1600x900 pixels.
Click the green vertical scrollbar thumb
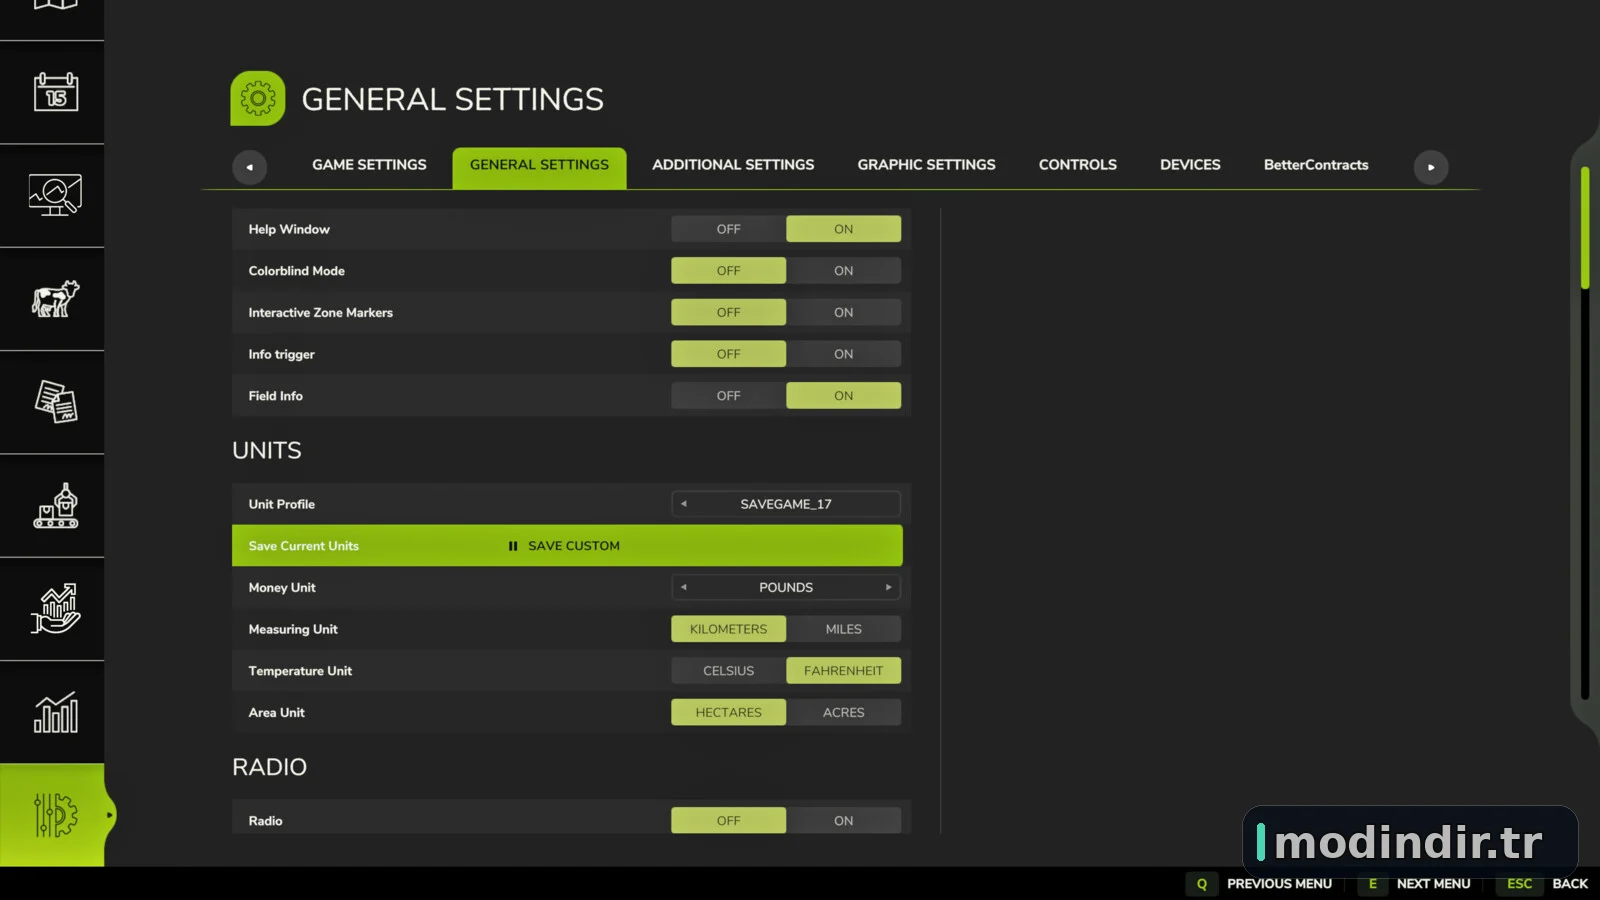1585,228
